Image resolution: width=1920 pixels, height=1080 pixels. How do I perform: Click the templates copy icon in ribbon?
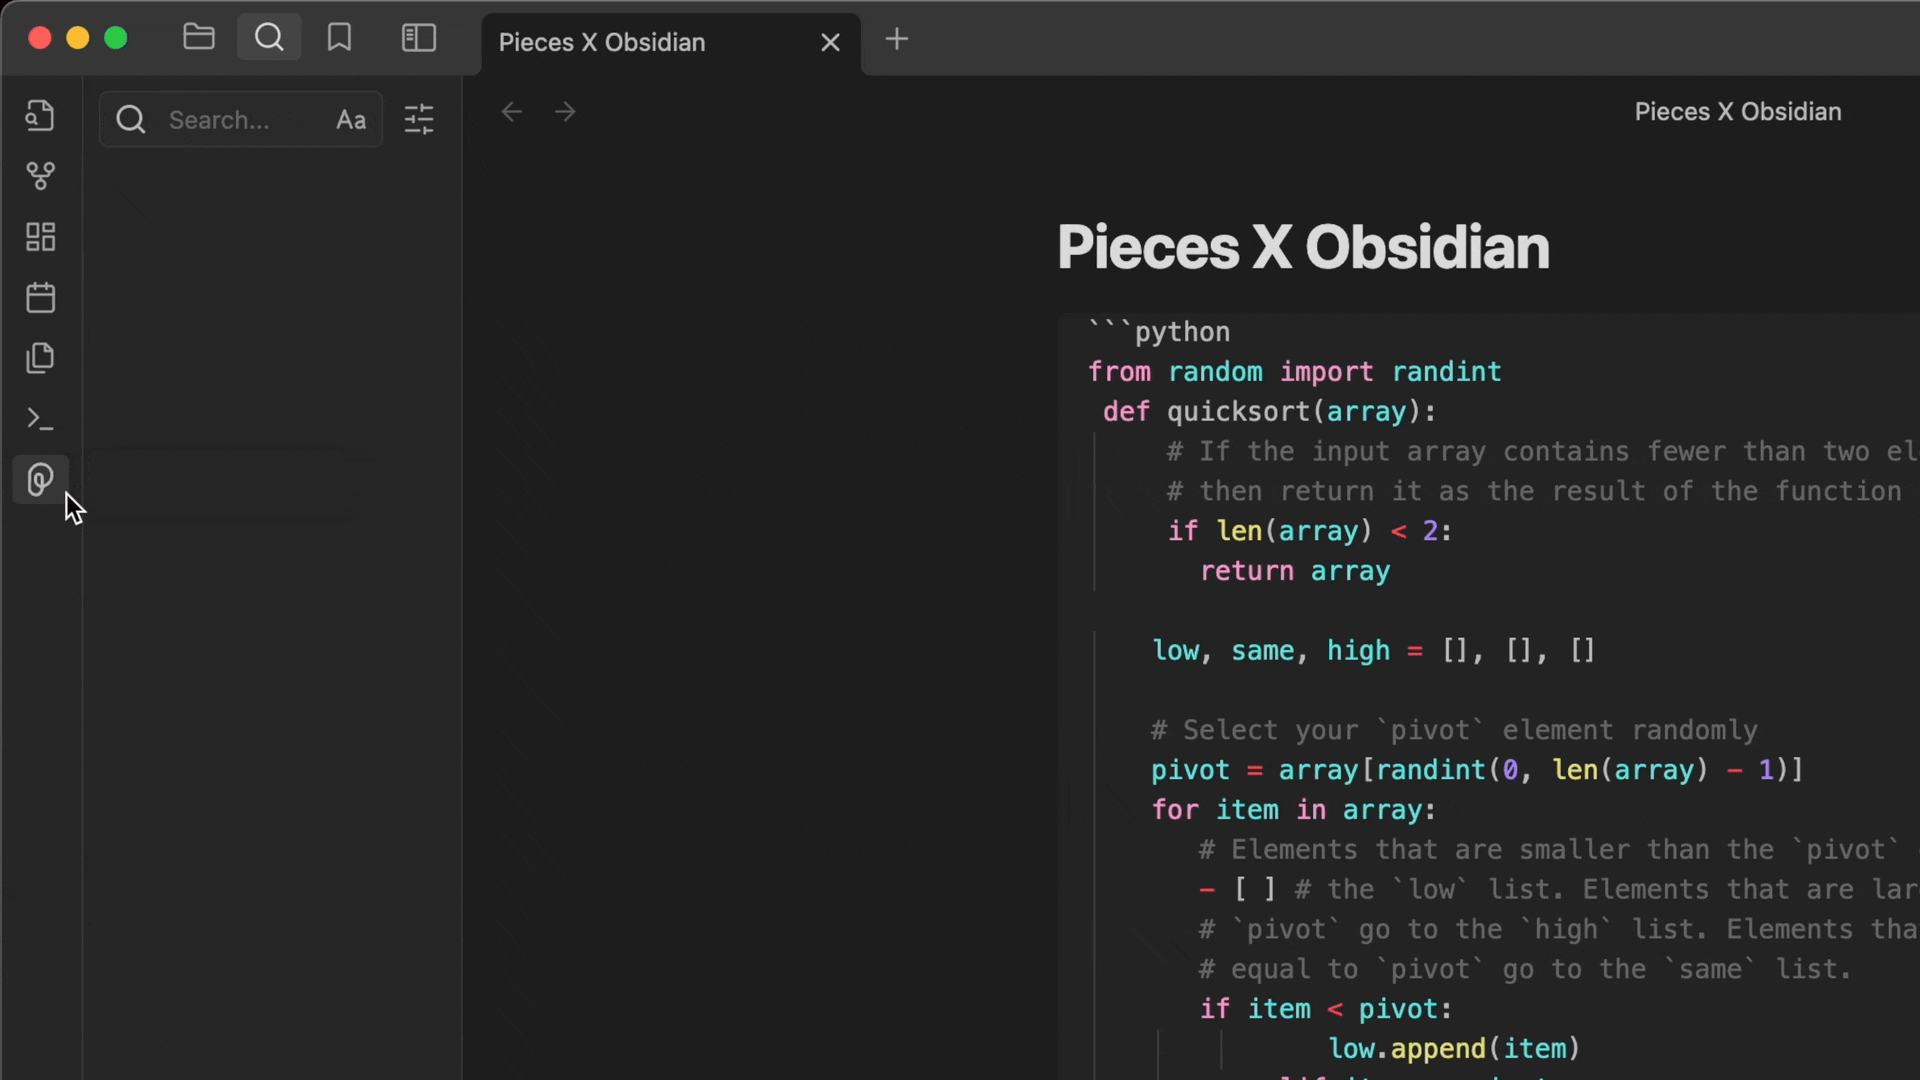(40, 358)
